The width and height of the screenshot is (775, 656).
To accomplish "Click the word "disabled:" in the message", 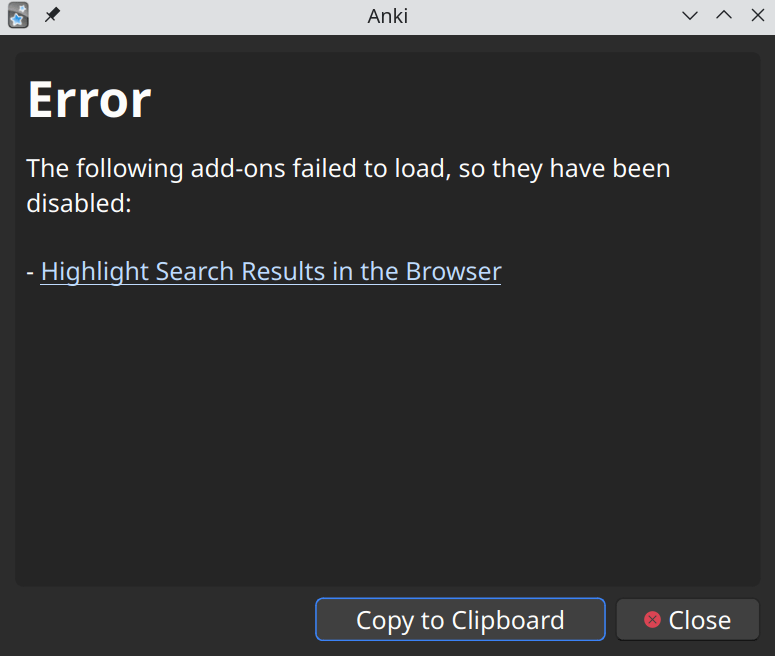I will point(79,204).
